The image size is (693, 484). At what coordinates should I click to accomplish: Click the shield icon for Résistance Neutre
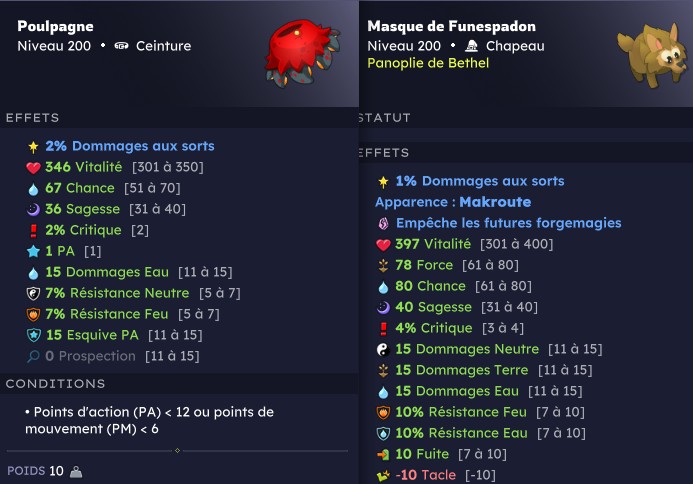tap(33, 293)
